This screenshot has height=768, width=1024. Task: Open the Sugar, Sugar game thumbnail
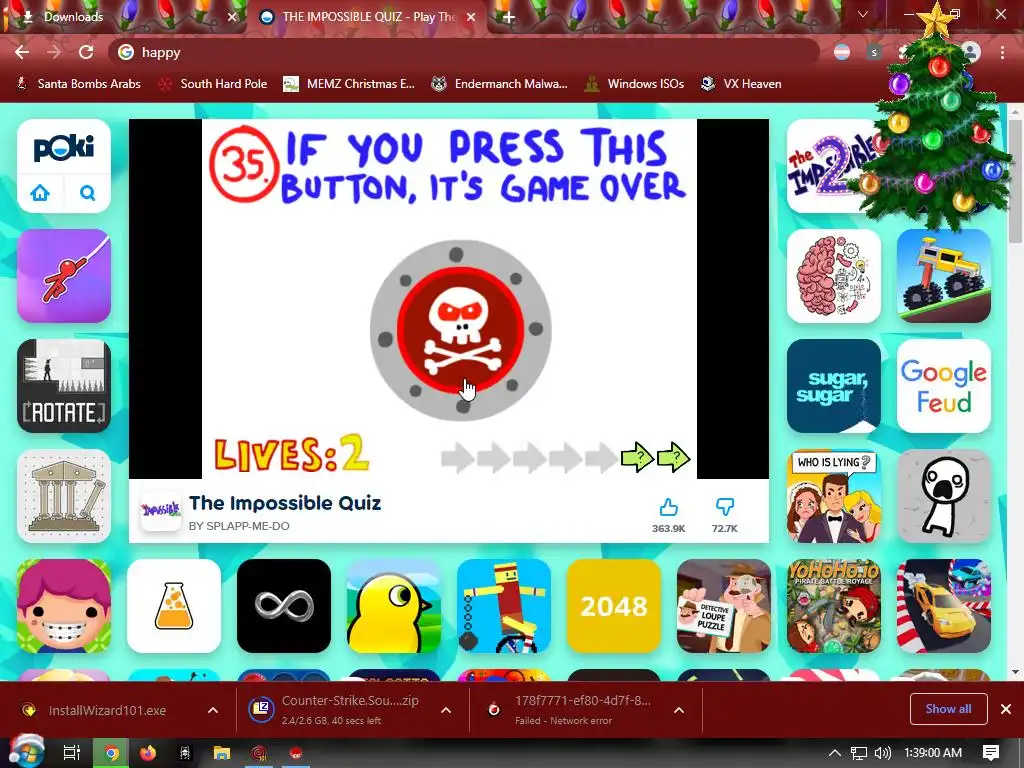[834, 386]
